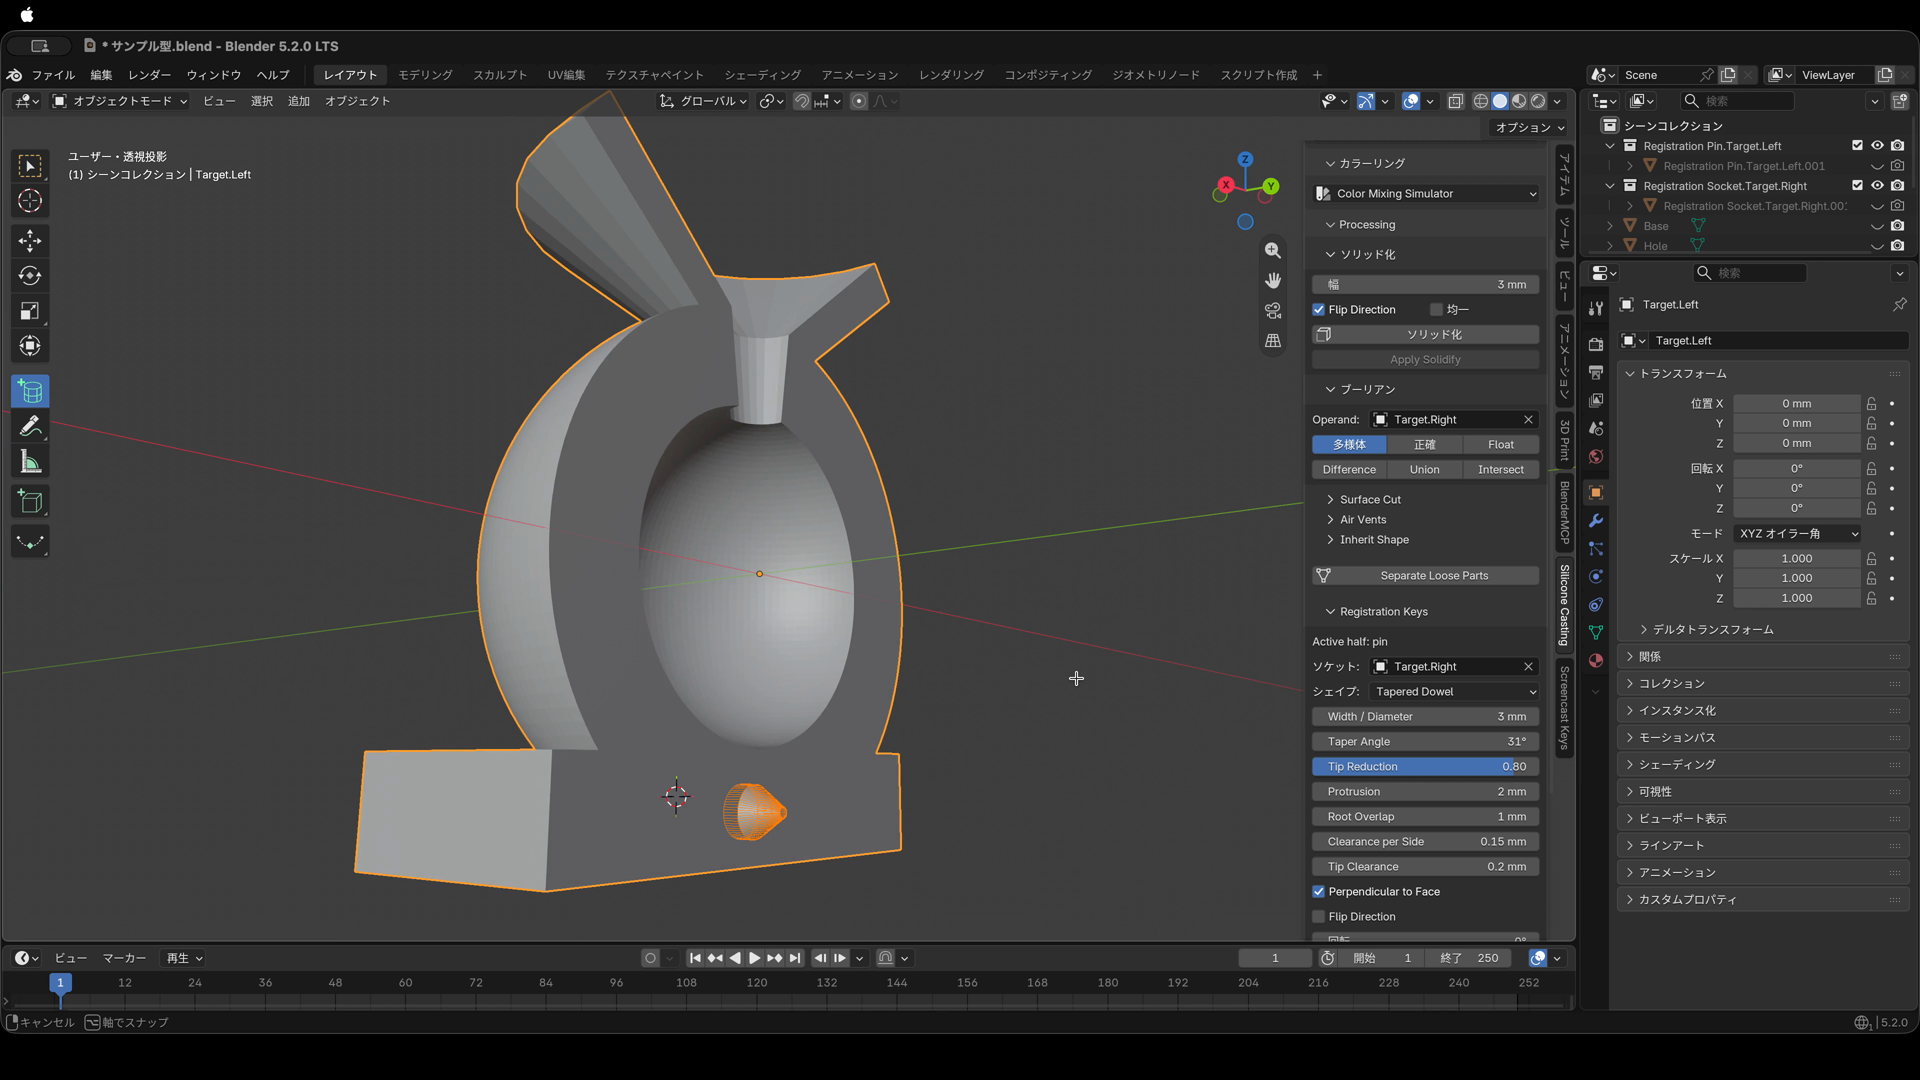Select the Annotate pencil tool
The image size is (1920, 1080).
(30, 427)
